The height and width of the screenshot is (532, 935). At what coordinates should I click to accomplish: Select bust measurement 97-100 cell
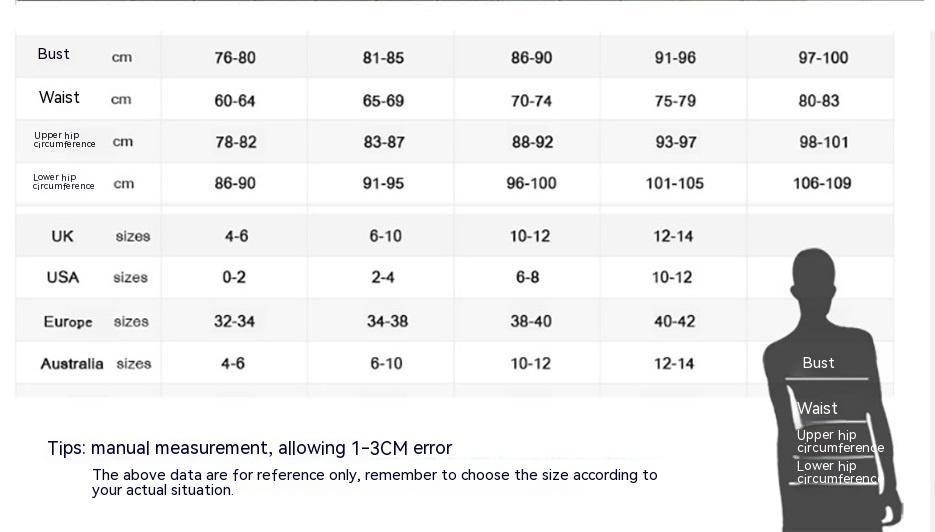click(x=823, y=58)
